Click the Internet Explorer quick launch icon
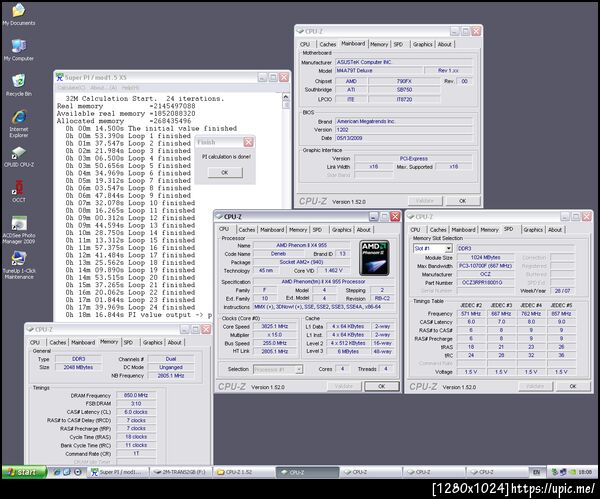This screenshot has height=499, width=600. click(57, 472)
